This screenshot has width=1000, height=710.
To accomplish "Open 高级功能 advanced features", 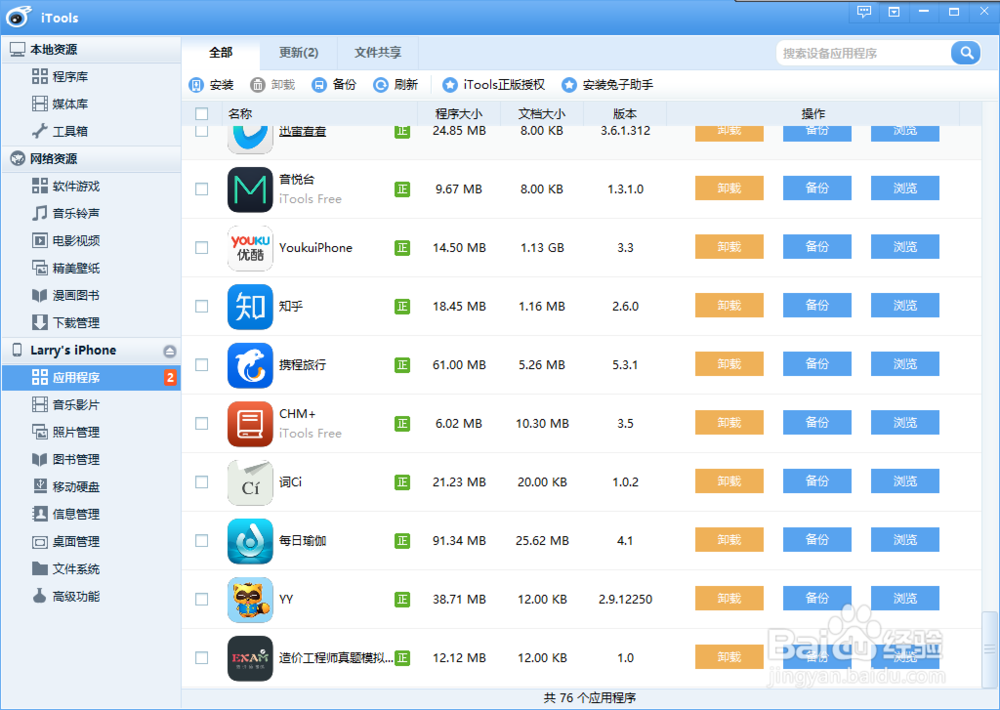I will [x=66, y=596].
